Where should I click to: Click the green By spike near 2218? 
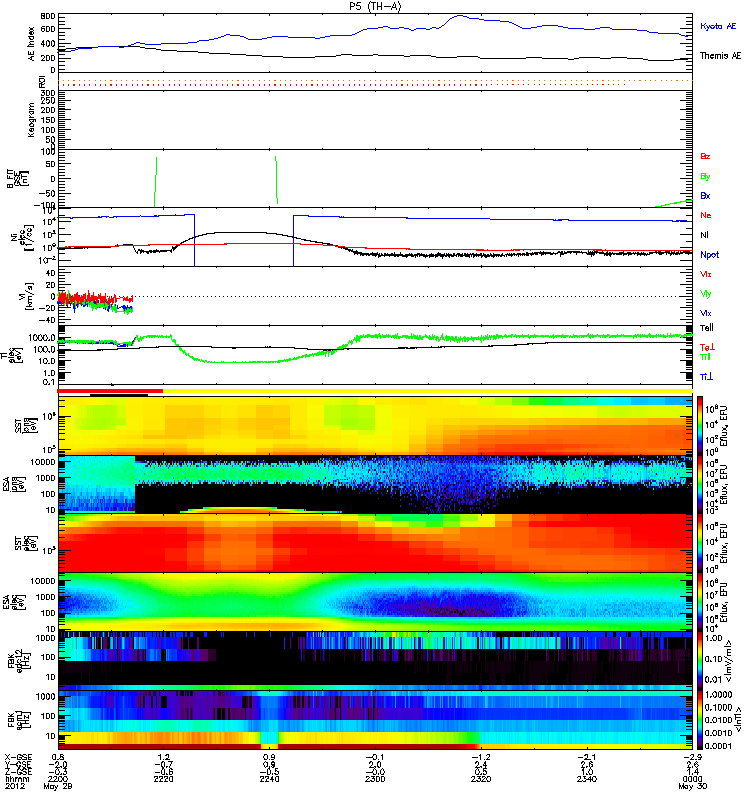coord(156,182)
